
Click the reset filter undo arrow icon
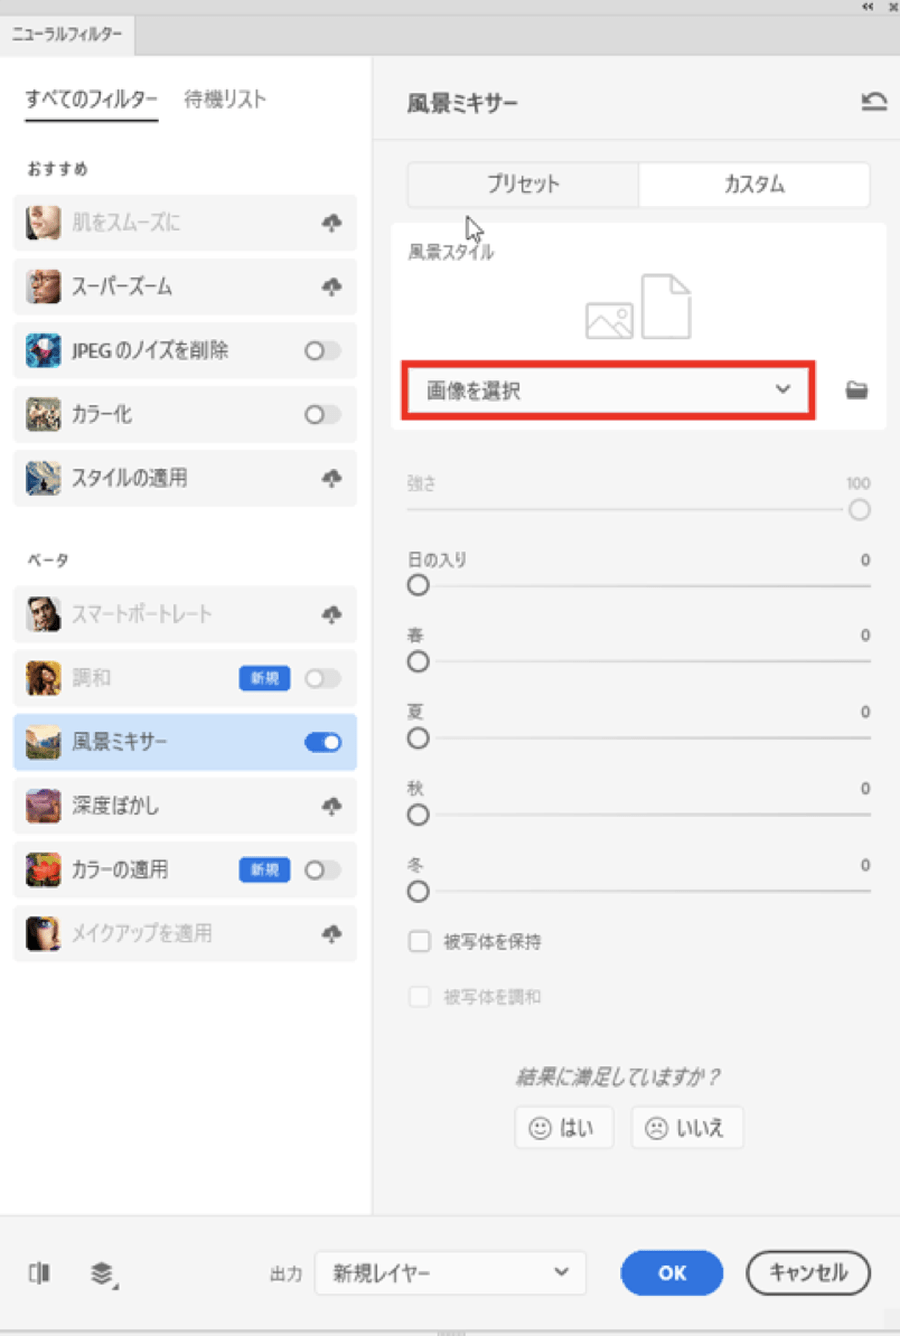873,101
